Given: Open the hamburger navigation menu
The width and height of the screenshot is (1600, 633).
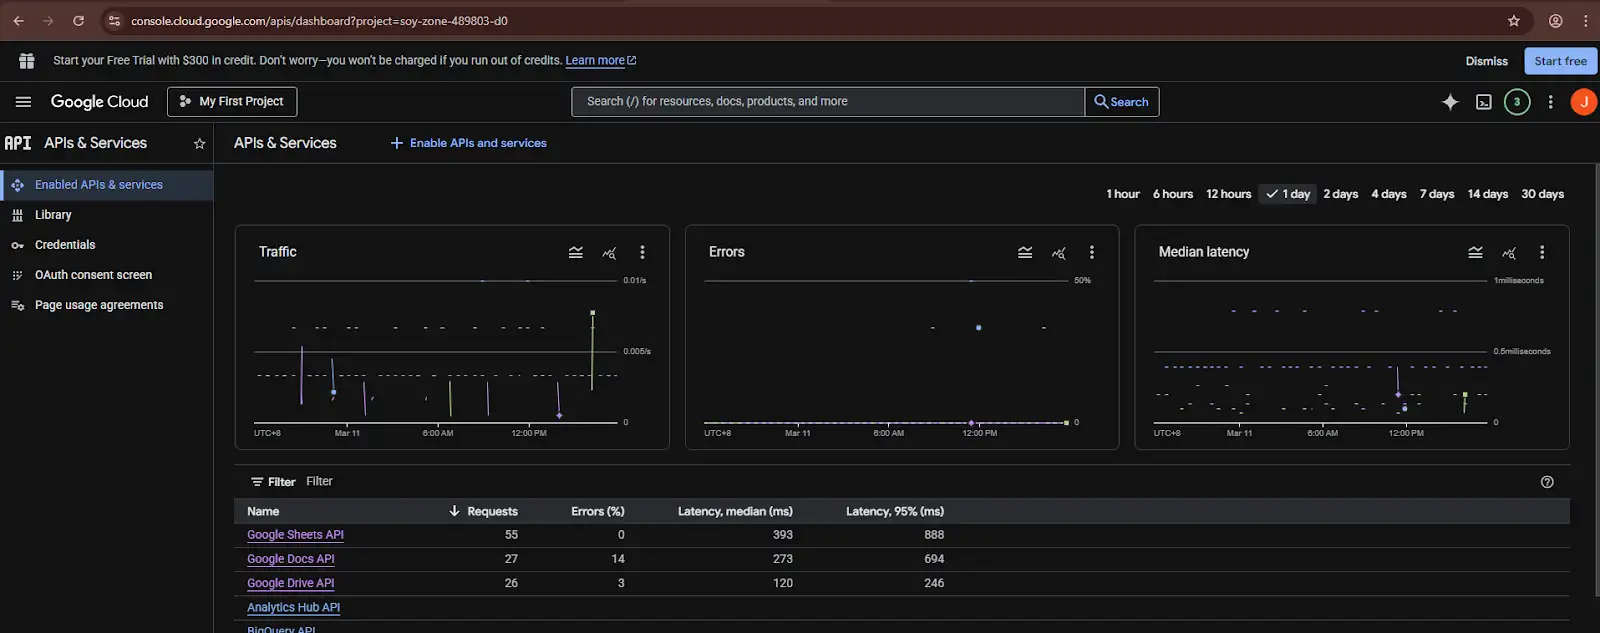Looking at the screenshot, I should 23,102.
